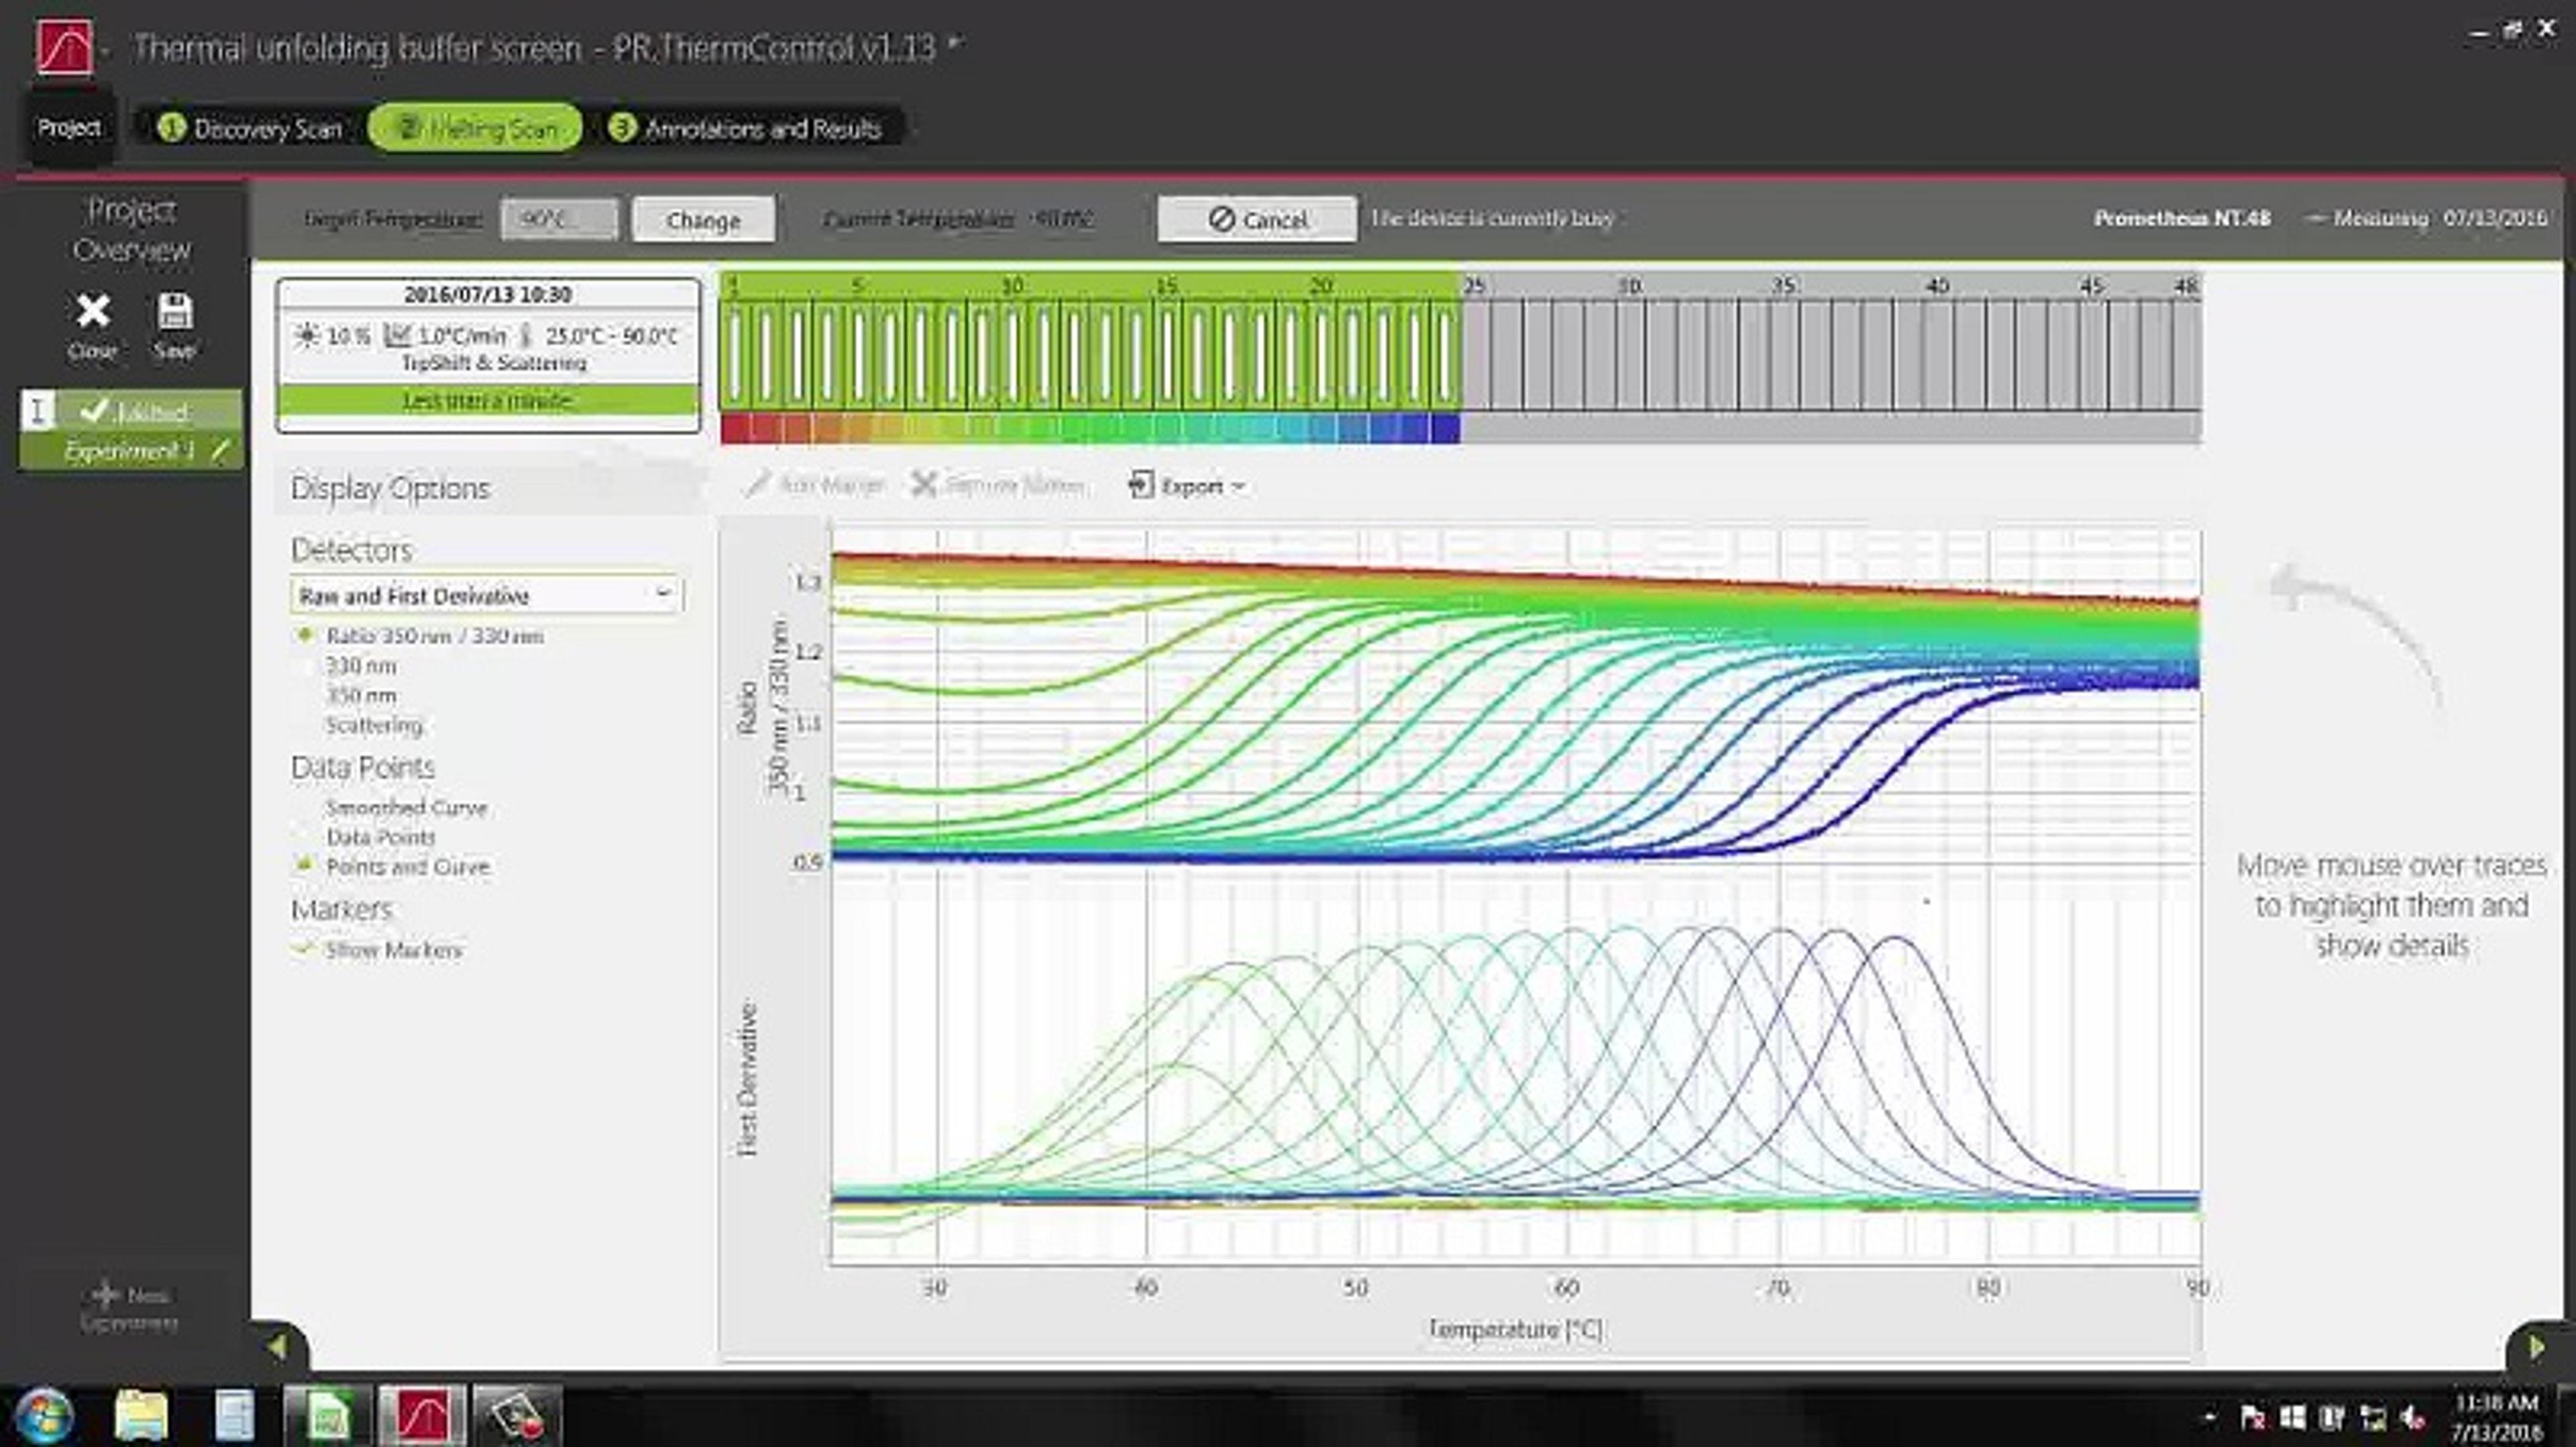Expand the Export dropdown arrow

pyautogui.click(x=1239, y=487)
